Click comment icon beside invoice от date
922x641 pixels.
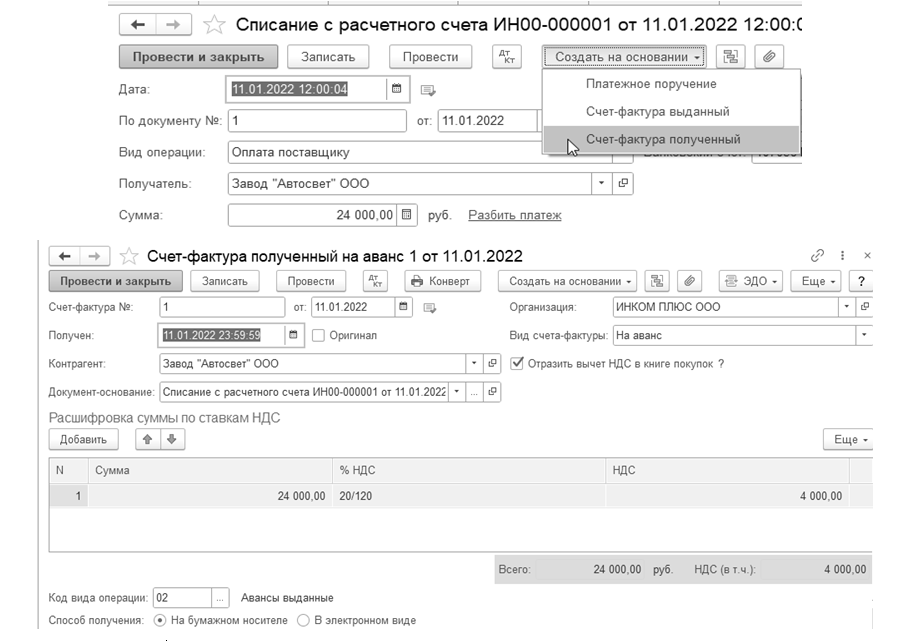(430, 308)
